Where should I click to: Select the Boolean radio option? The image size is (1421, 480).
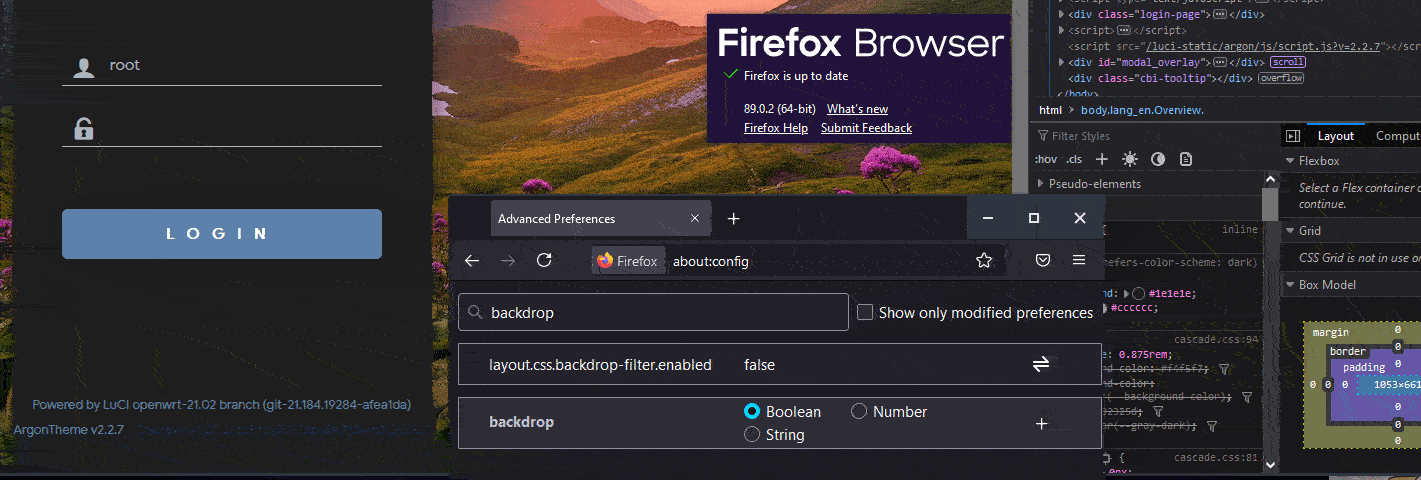pos(753,411)
